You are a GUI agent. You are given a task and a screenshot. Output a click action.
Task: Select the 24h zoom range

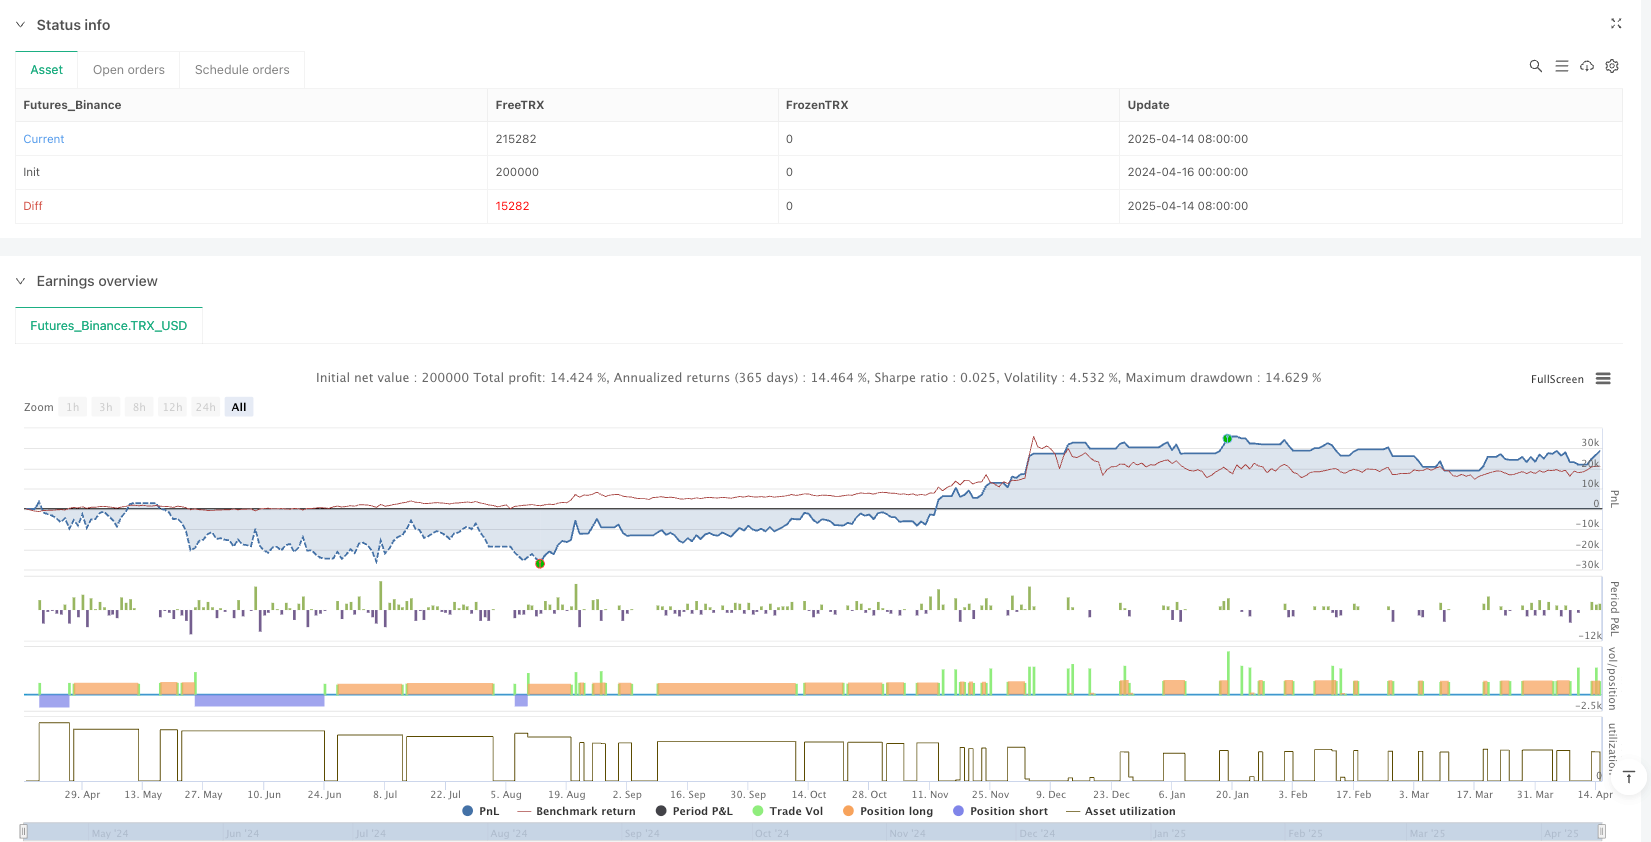pos(205,407)
